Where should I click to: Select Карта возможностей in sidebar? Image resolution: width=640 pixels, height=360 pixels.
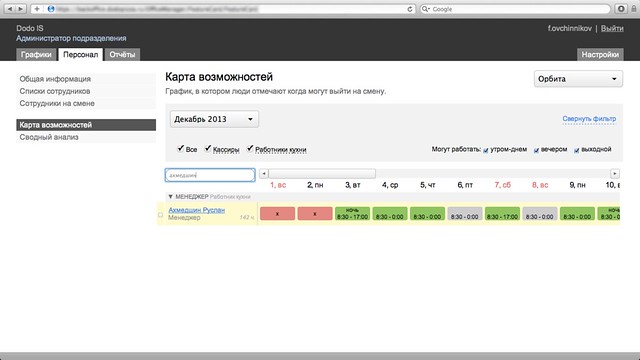coord(86,125)
